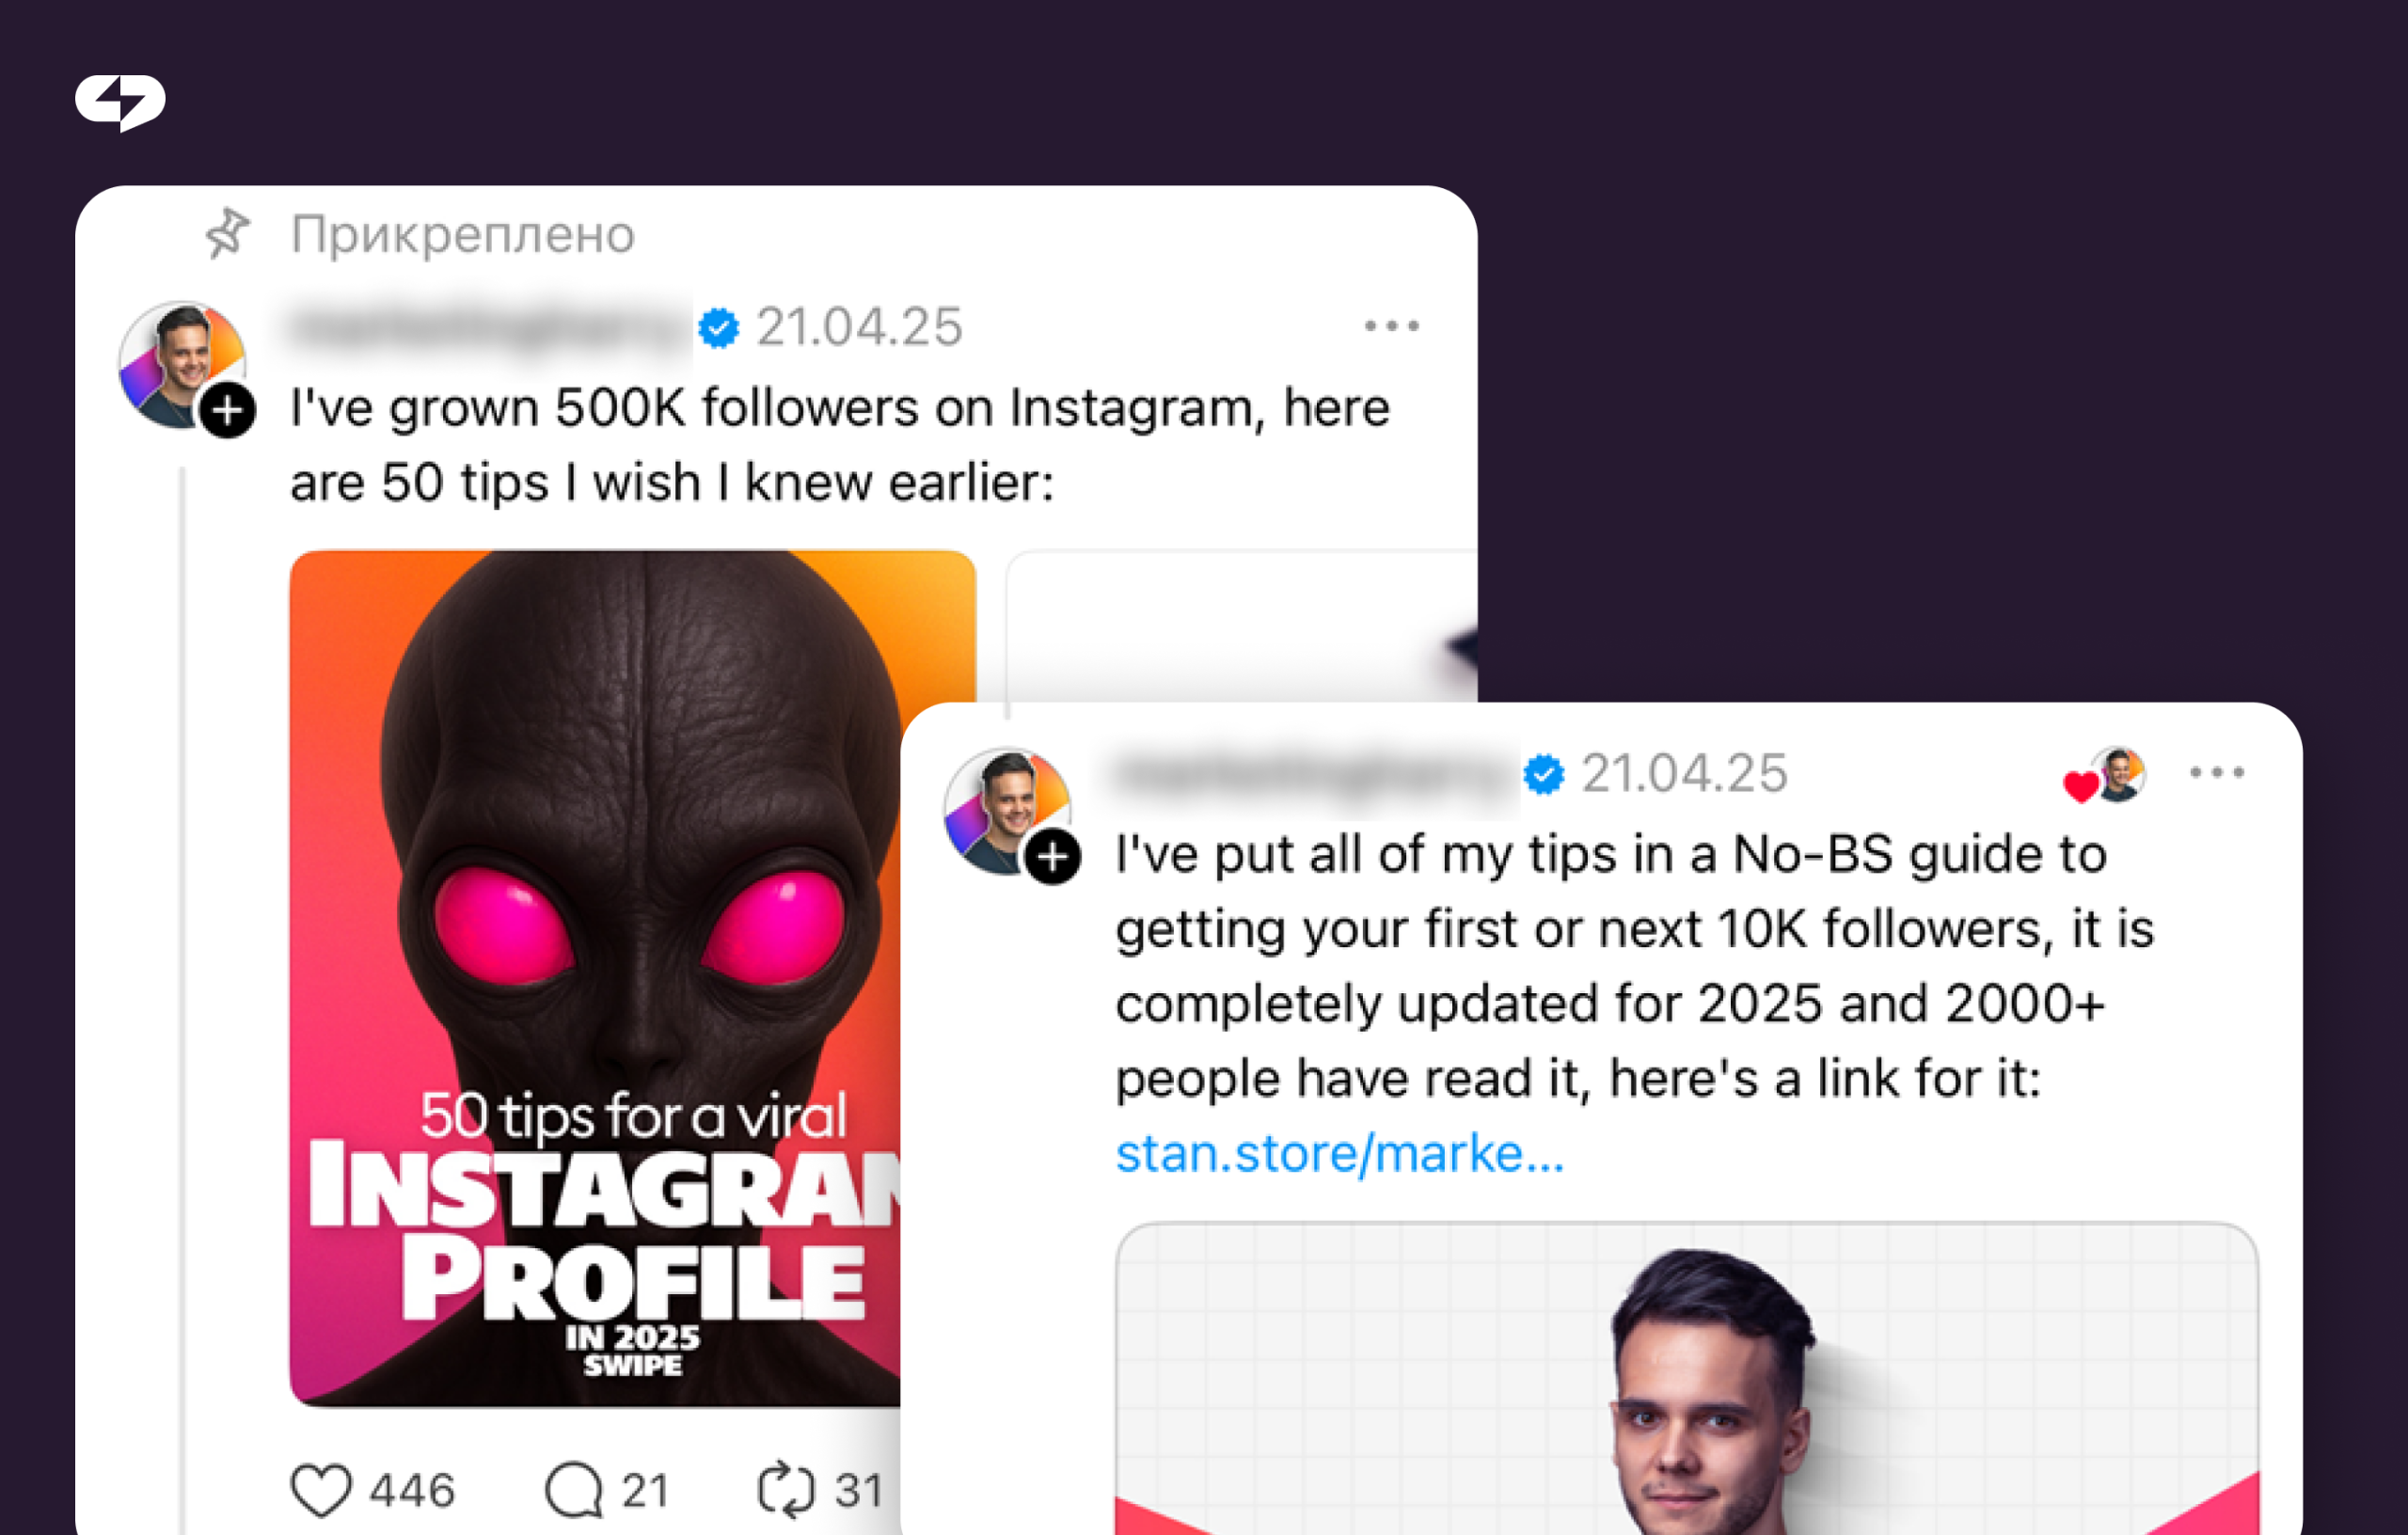Open three-dot menu on first post
This screenshot has height=1535, width=2408.
1392,326
